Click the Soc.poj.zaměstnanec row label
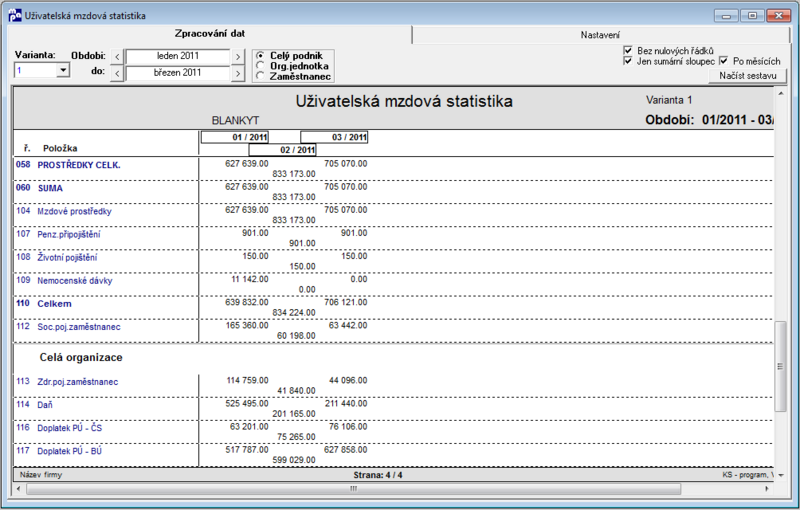This screenshot has height=510, width=800. (79, 327)
